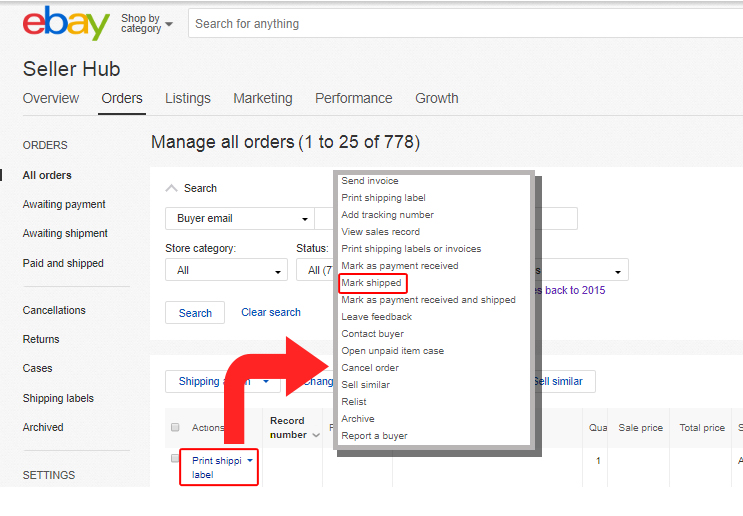Click the Clear search link
Viewport: 743px width, 516px height.
pos(271,312)
